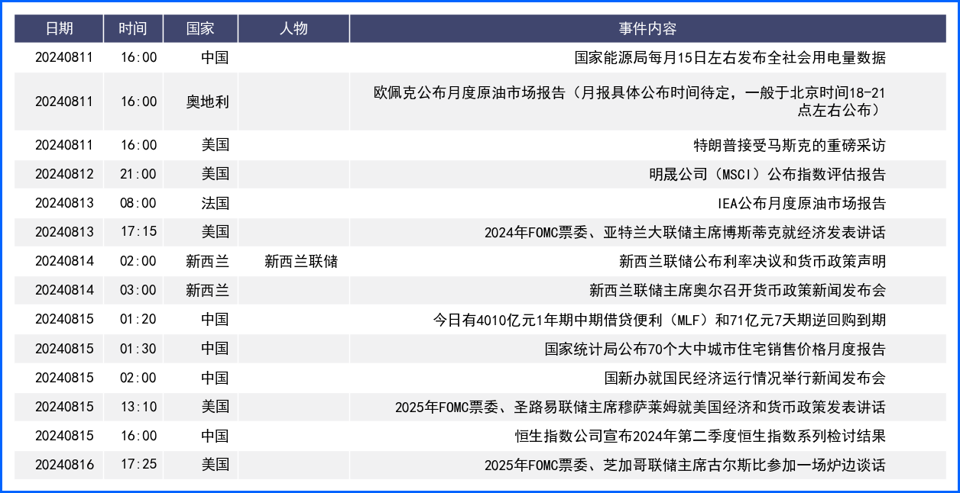Click date 20240811 in the 特朗普 row

[64, 146]
